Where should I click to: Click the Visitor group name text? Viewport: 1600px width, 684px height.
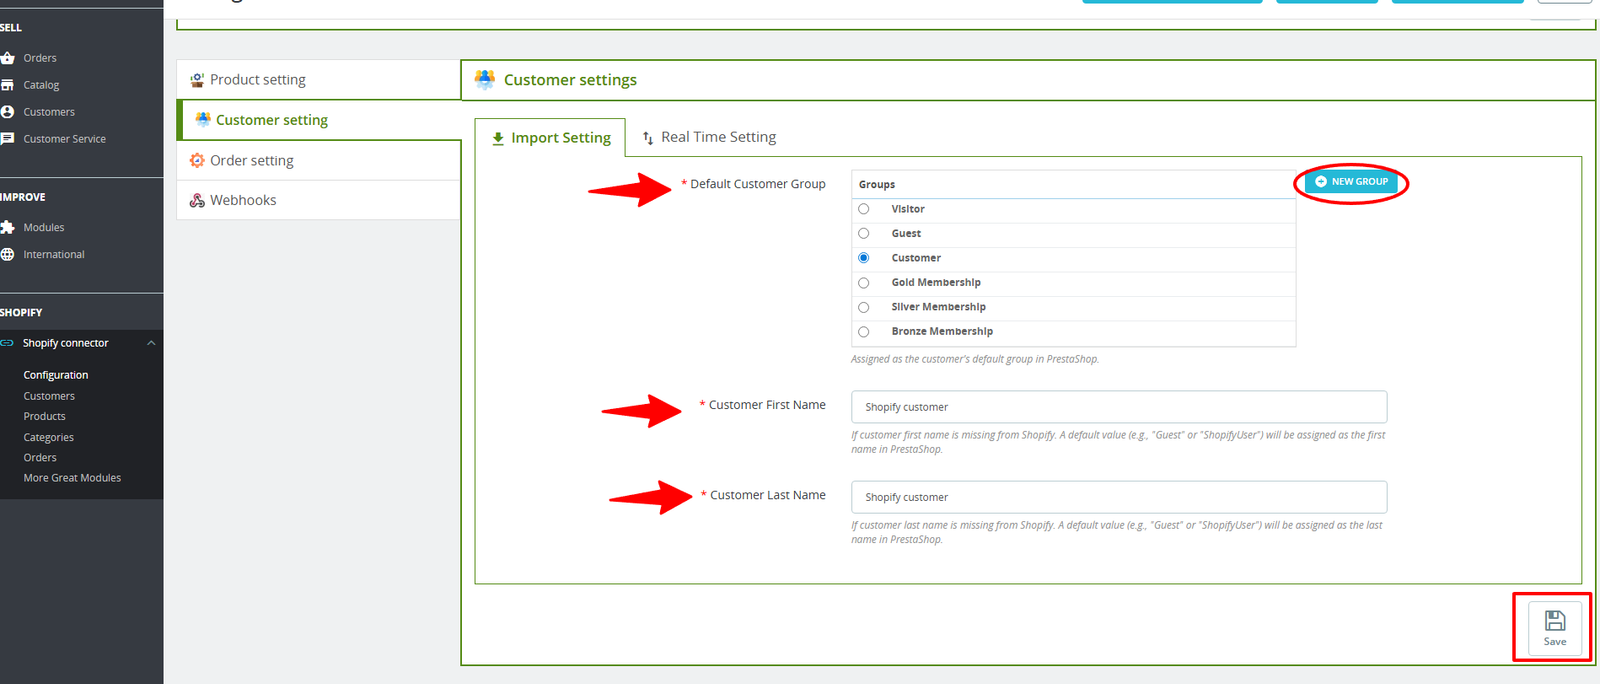click(x=908, y=209)
